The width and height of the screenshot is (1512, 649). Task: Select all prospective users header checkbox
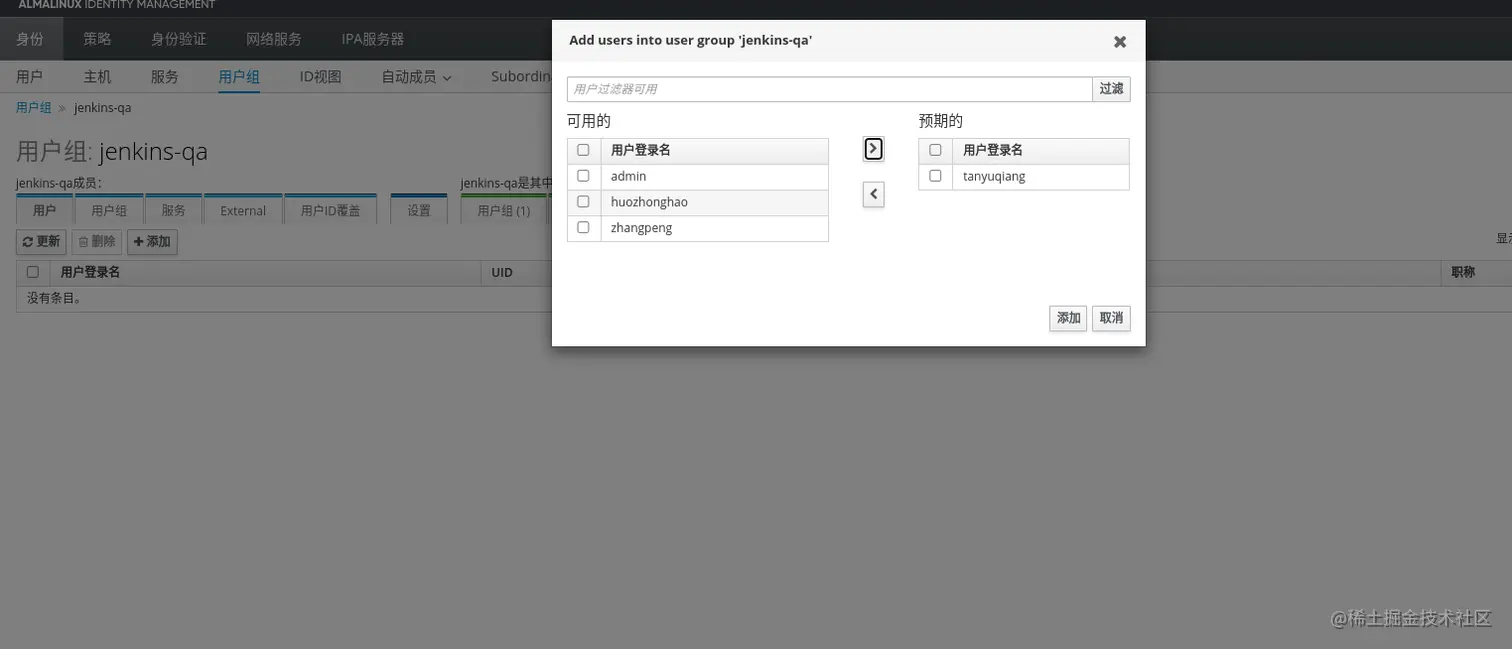coord(935,150)
